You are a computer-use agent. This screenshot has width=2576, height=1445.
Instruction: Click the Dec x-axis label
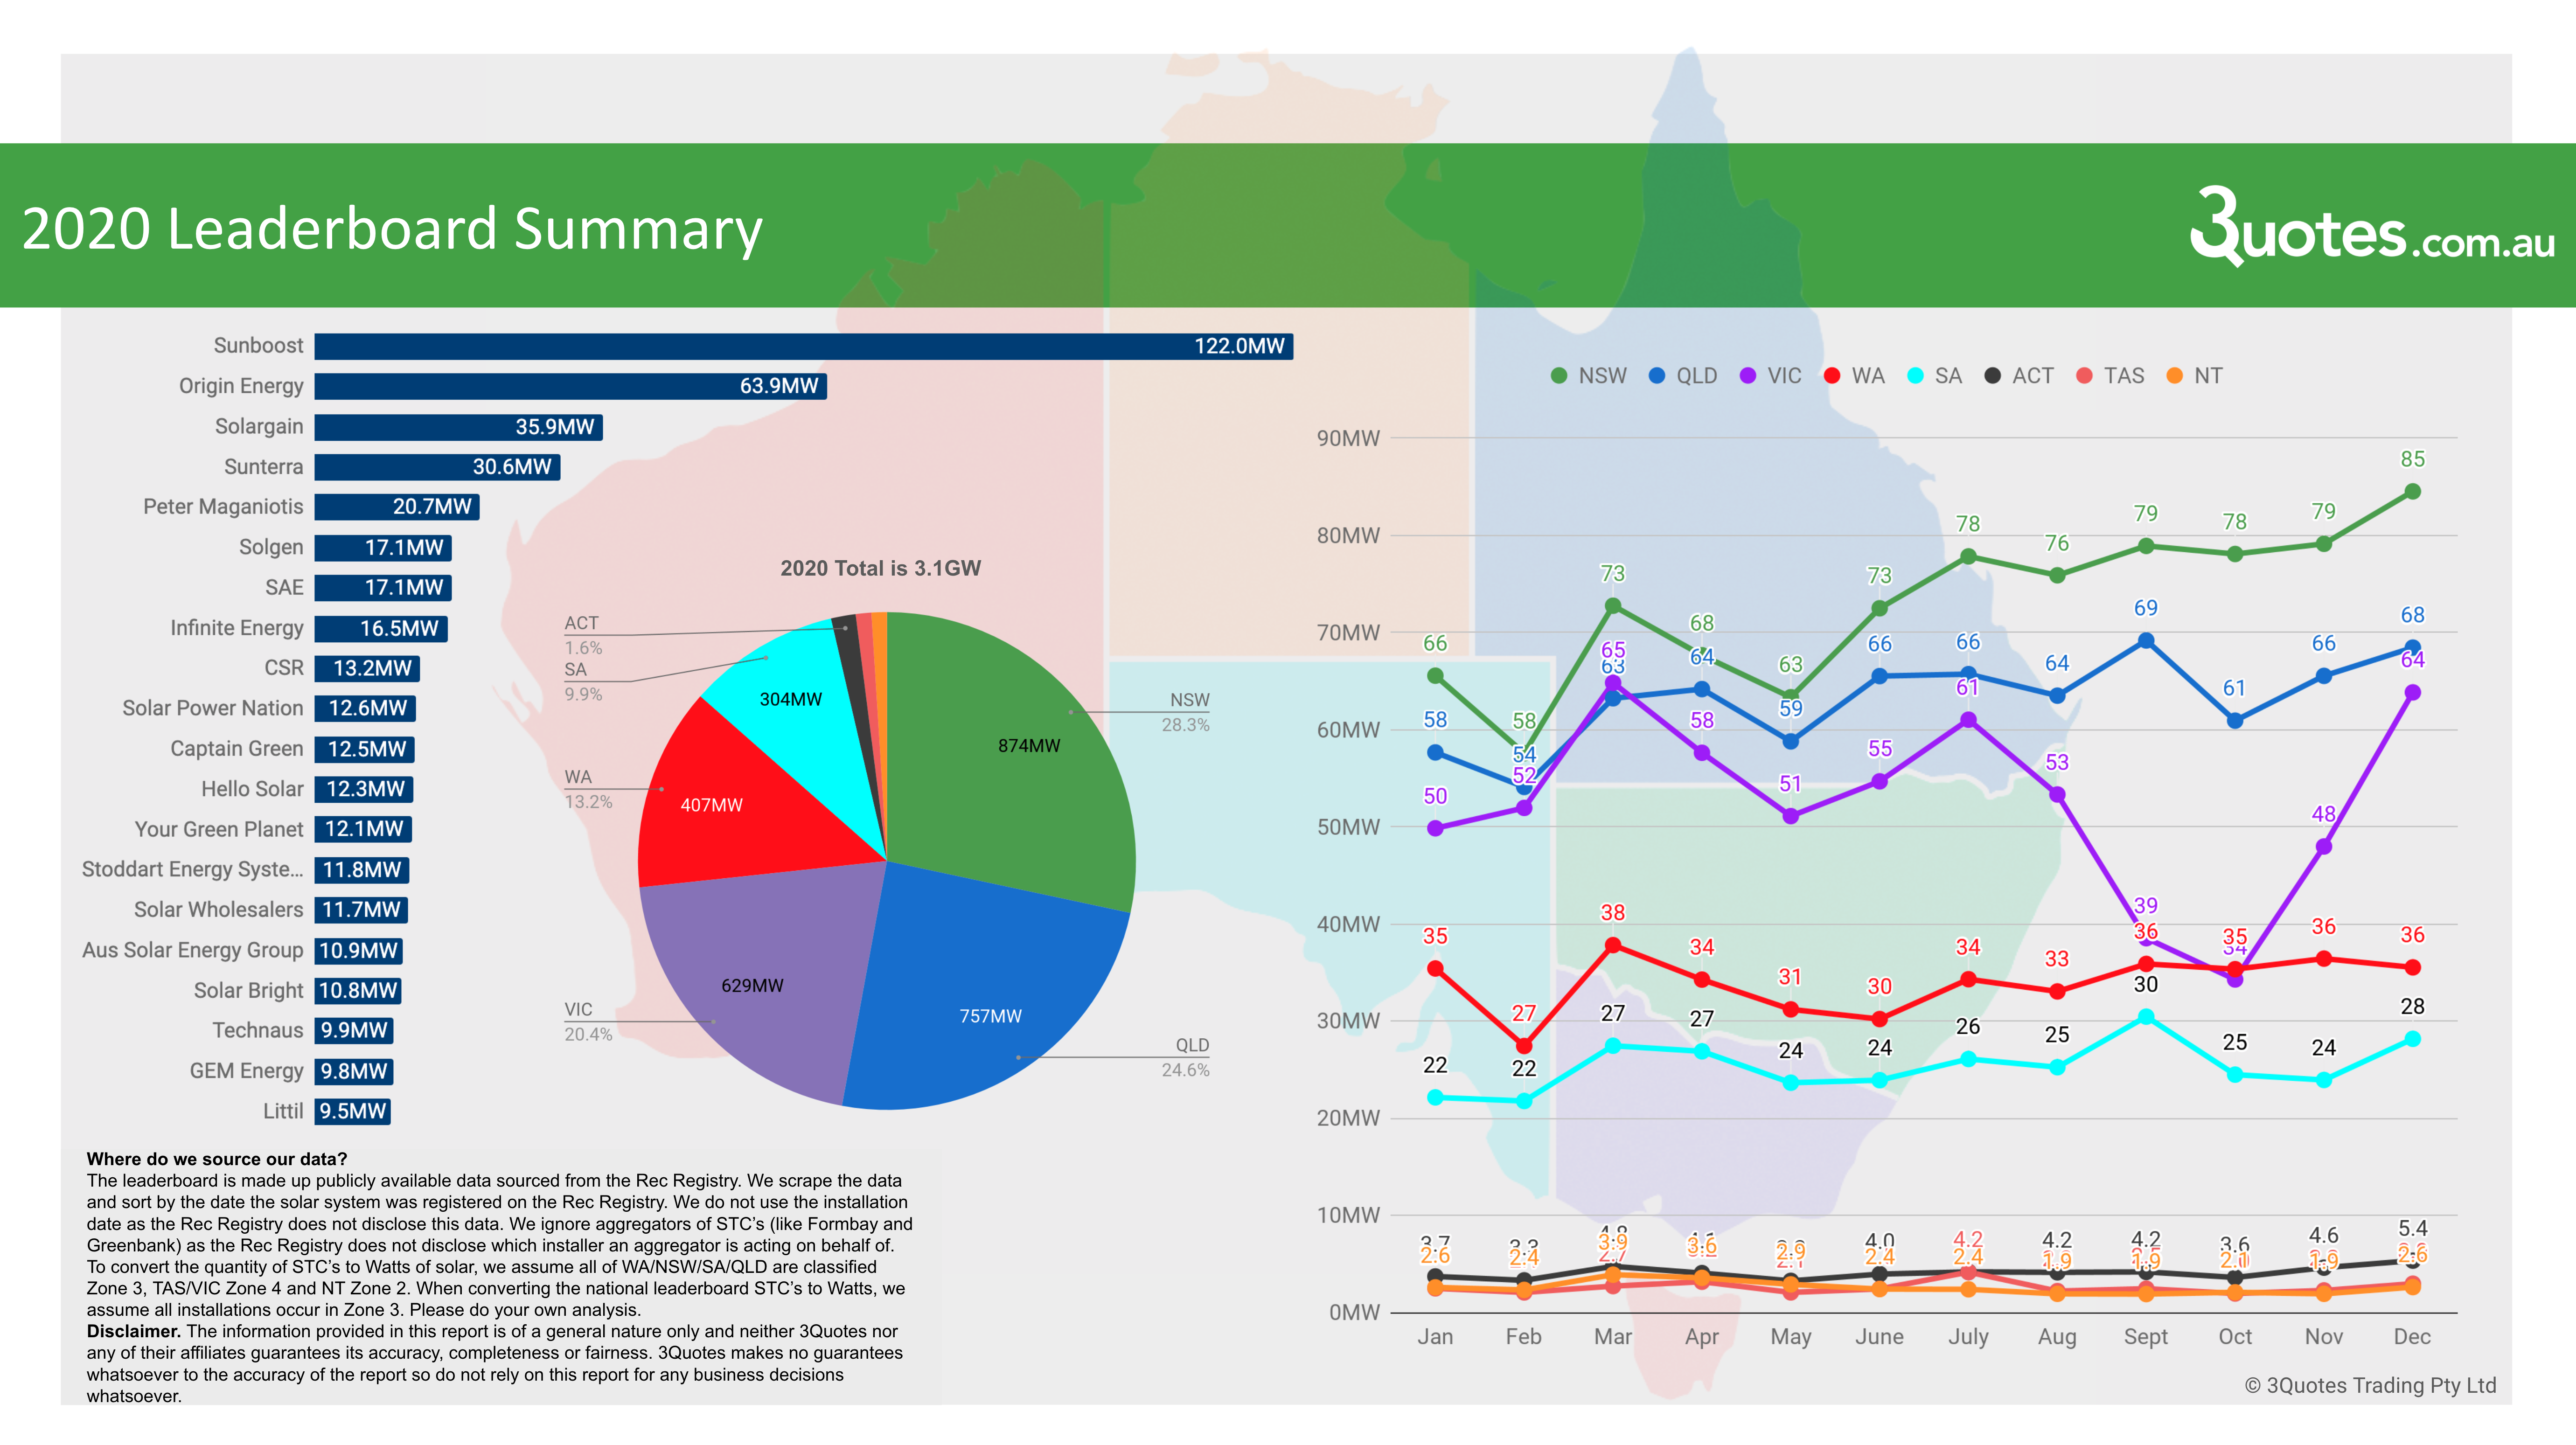pyautogui.click(x=2412, y=1337)
